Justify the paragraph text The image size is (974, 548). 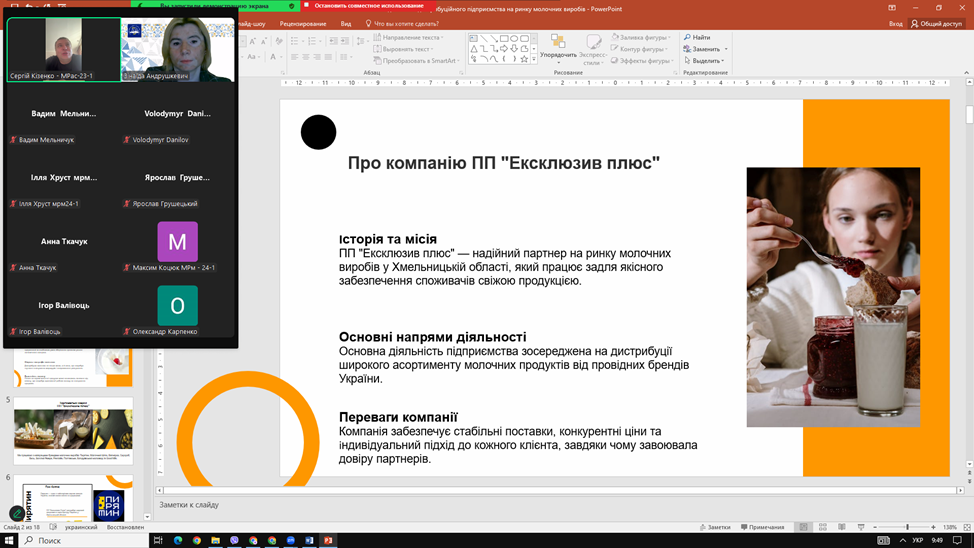328,57
